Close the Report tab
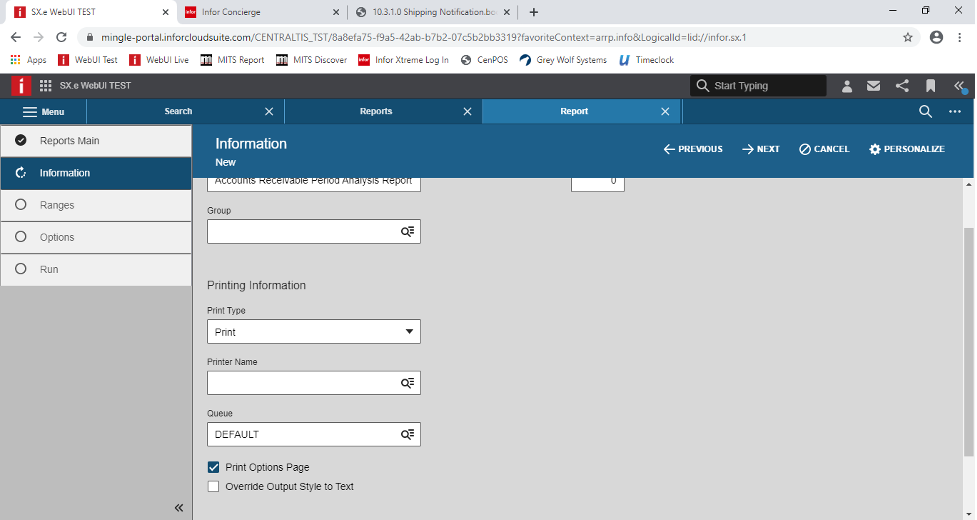 pyautogui.click(x=665, y=111)
